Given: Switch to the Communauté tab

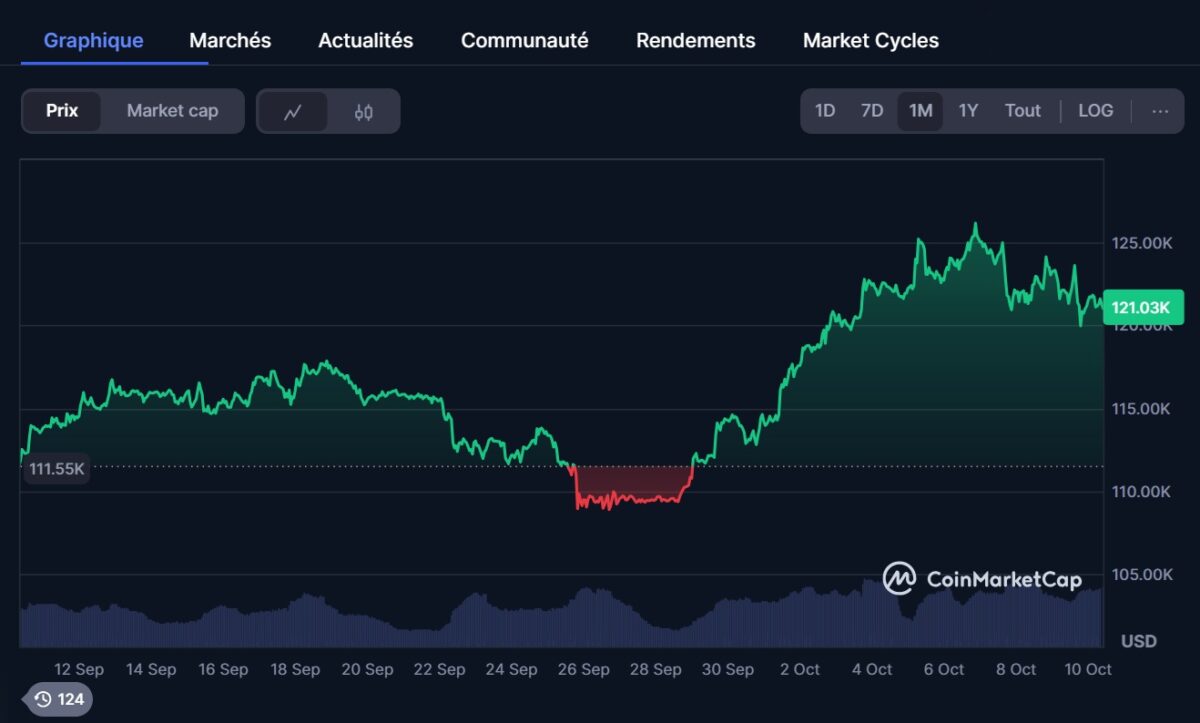Looking at the screenshot, I should 524,41.
